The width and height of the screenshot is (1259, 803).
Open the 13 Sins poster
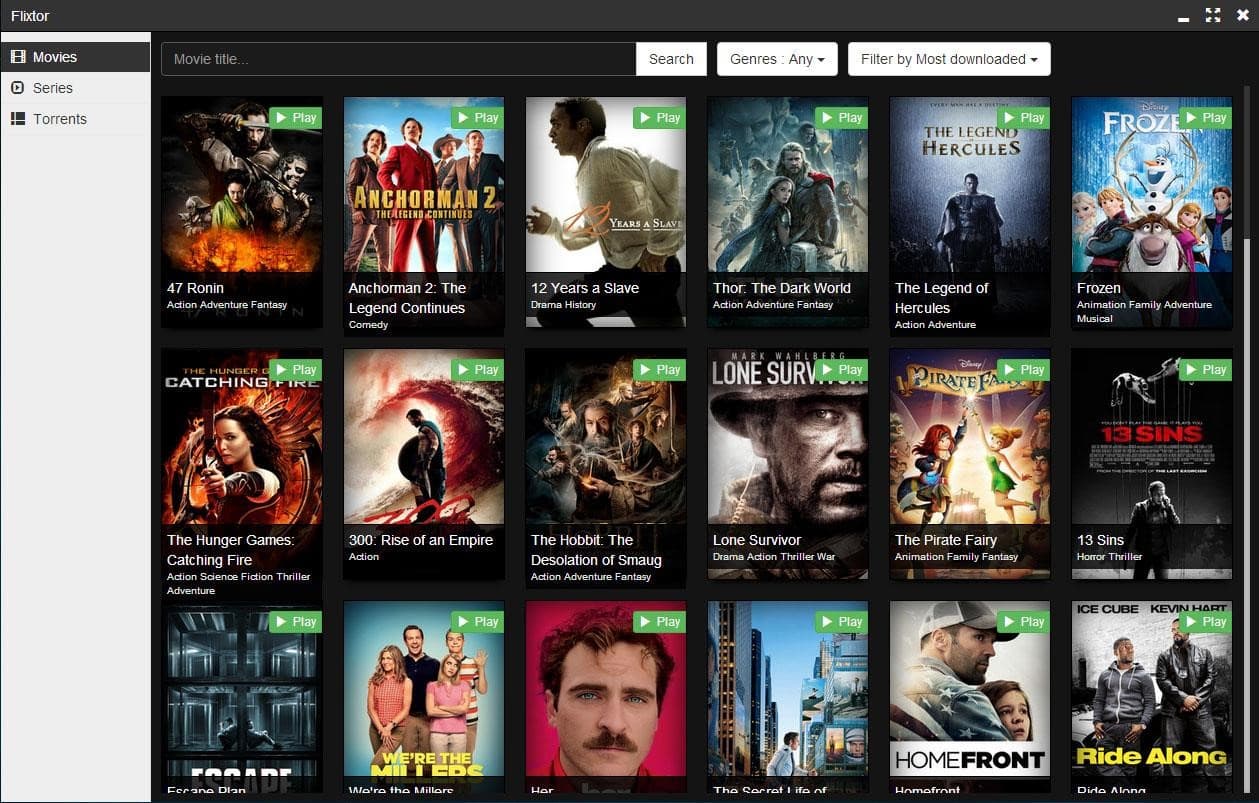click(x=1152, y=464)
